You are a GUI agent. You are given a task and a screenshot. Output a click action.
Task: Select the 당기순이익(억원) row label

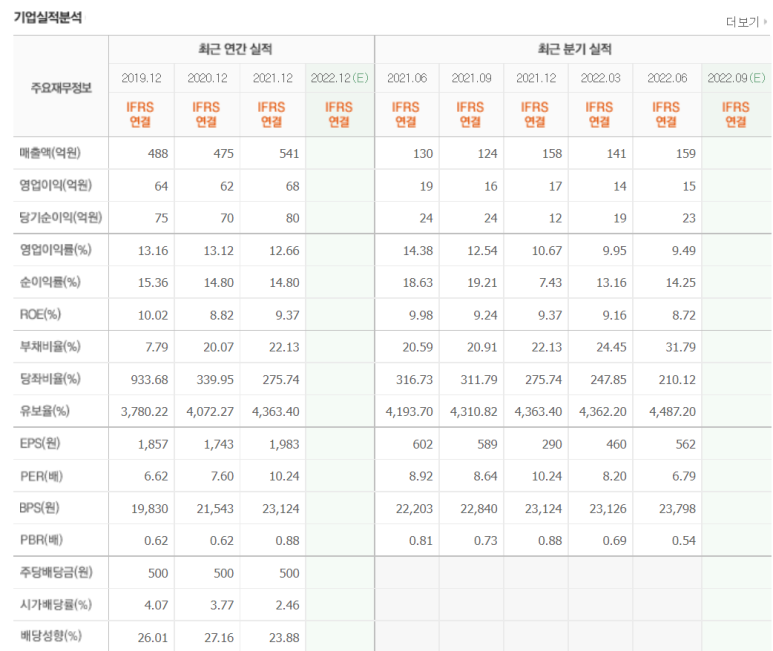(61, 217)
